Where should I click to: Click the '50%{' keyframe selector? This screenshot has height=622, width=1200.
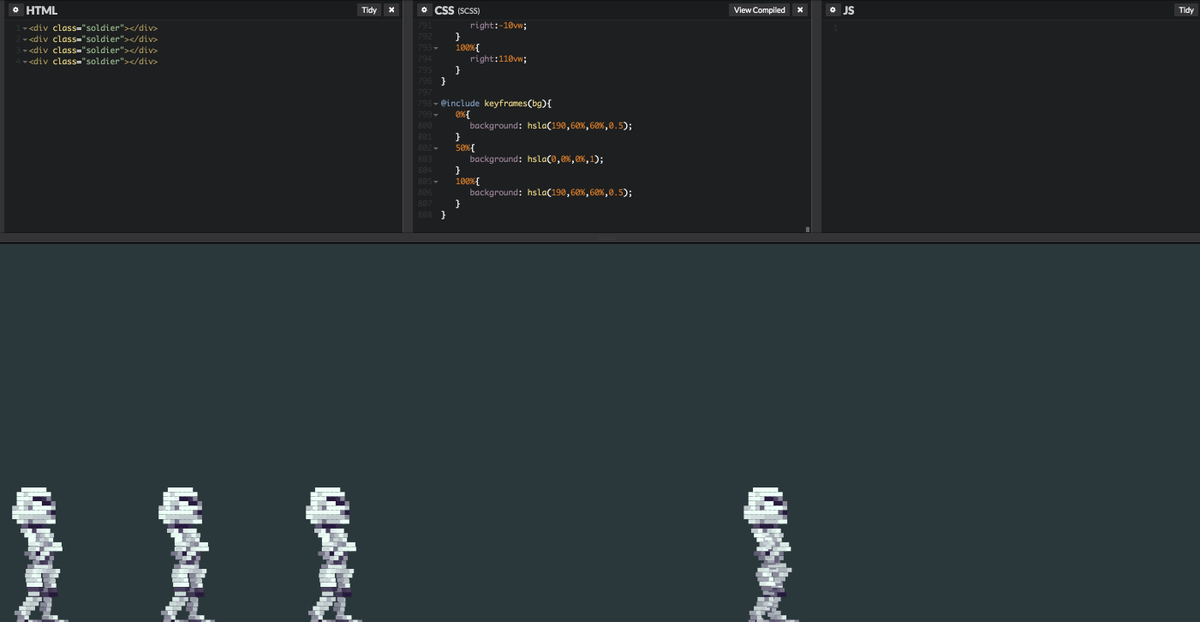tap(465, 148)
